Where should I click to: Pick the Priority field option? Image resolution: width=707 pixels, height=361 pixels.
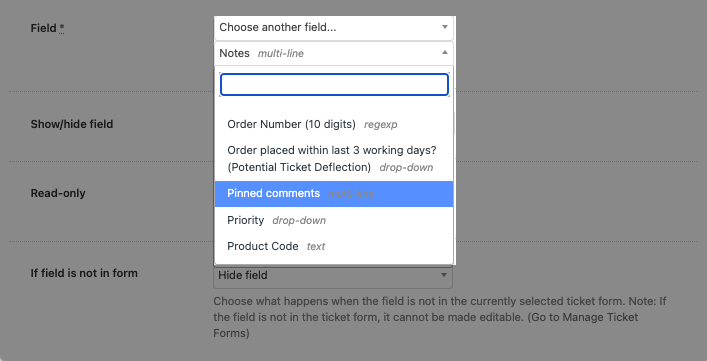tap(334, 220)
